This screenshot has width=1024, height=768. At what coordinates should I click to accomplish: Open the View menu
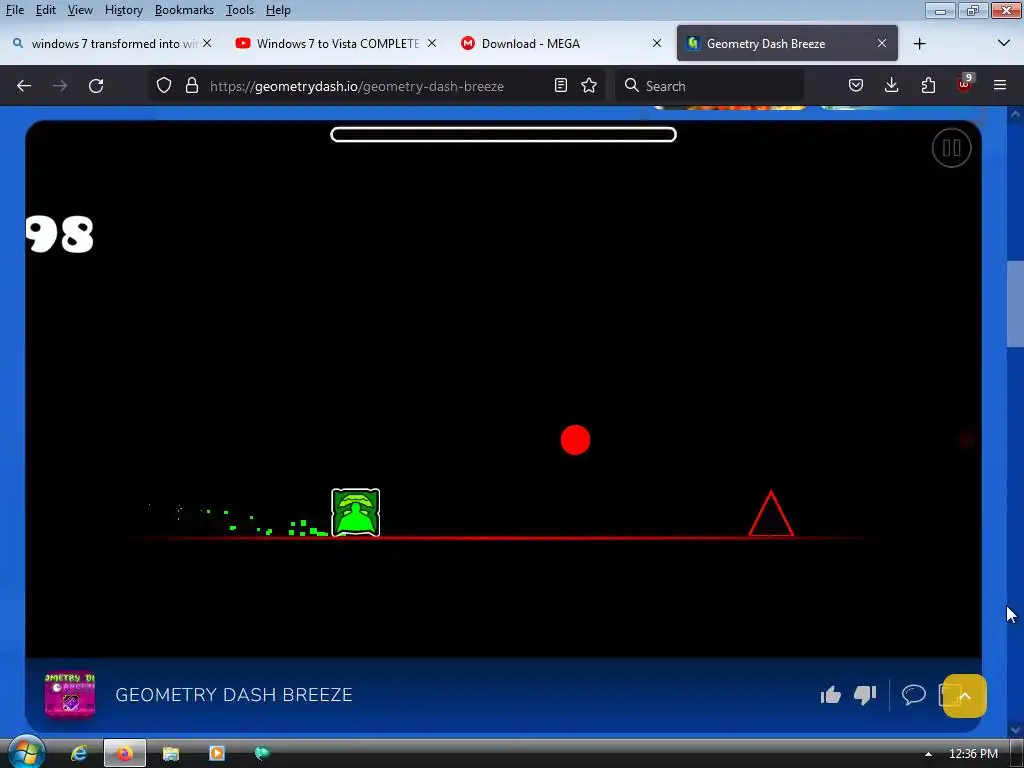[x=80, y=10]
